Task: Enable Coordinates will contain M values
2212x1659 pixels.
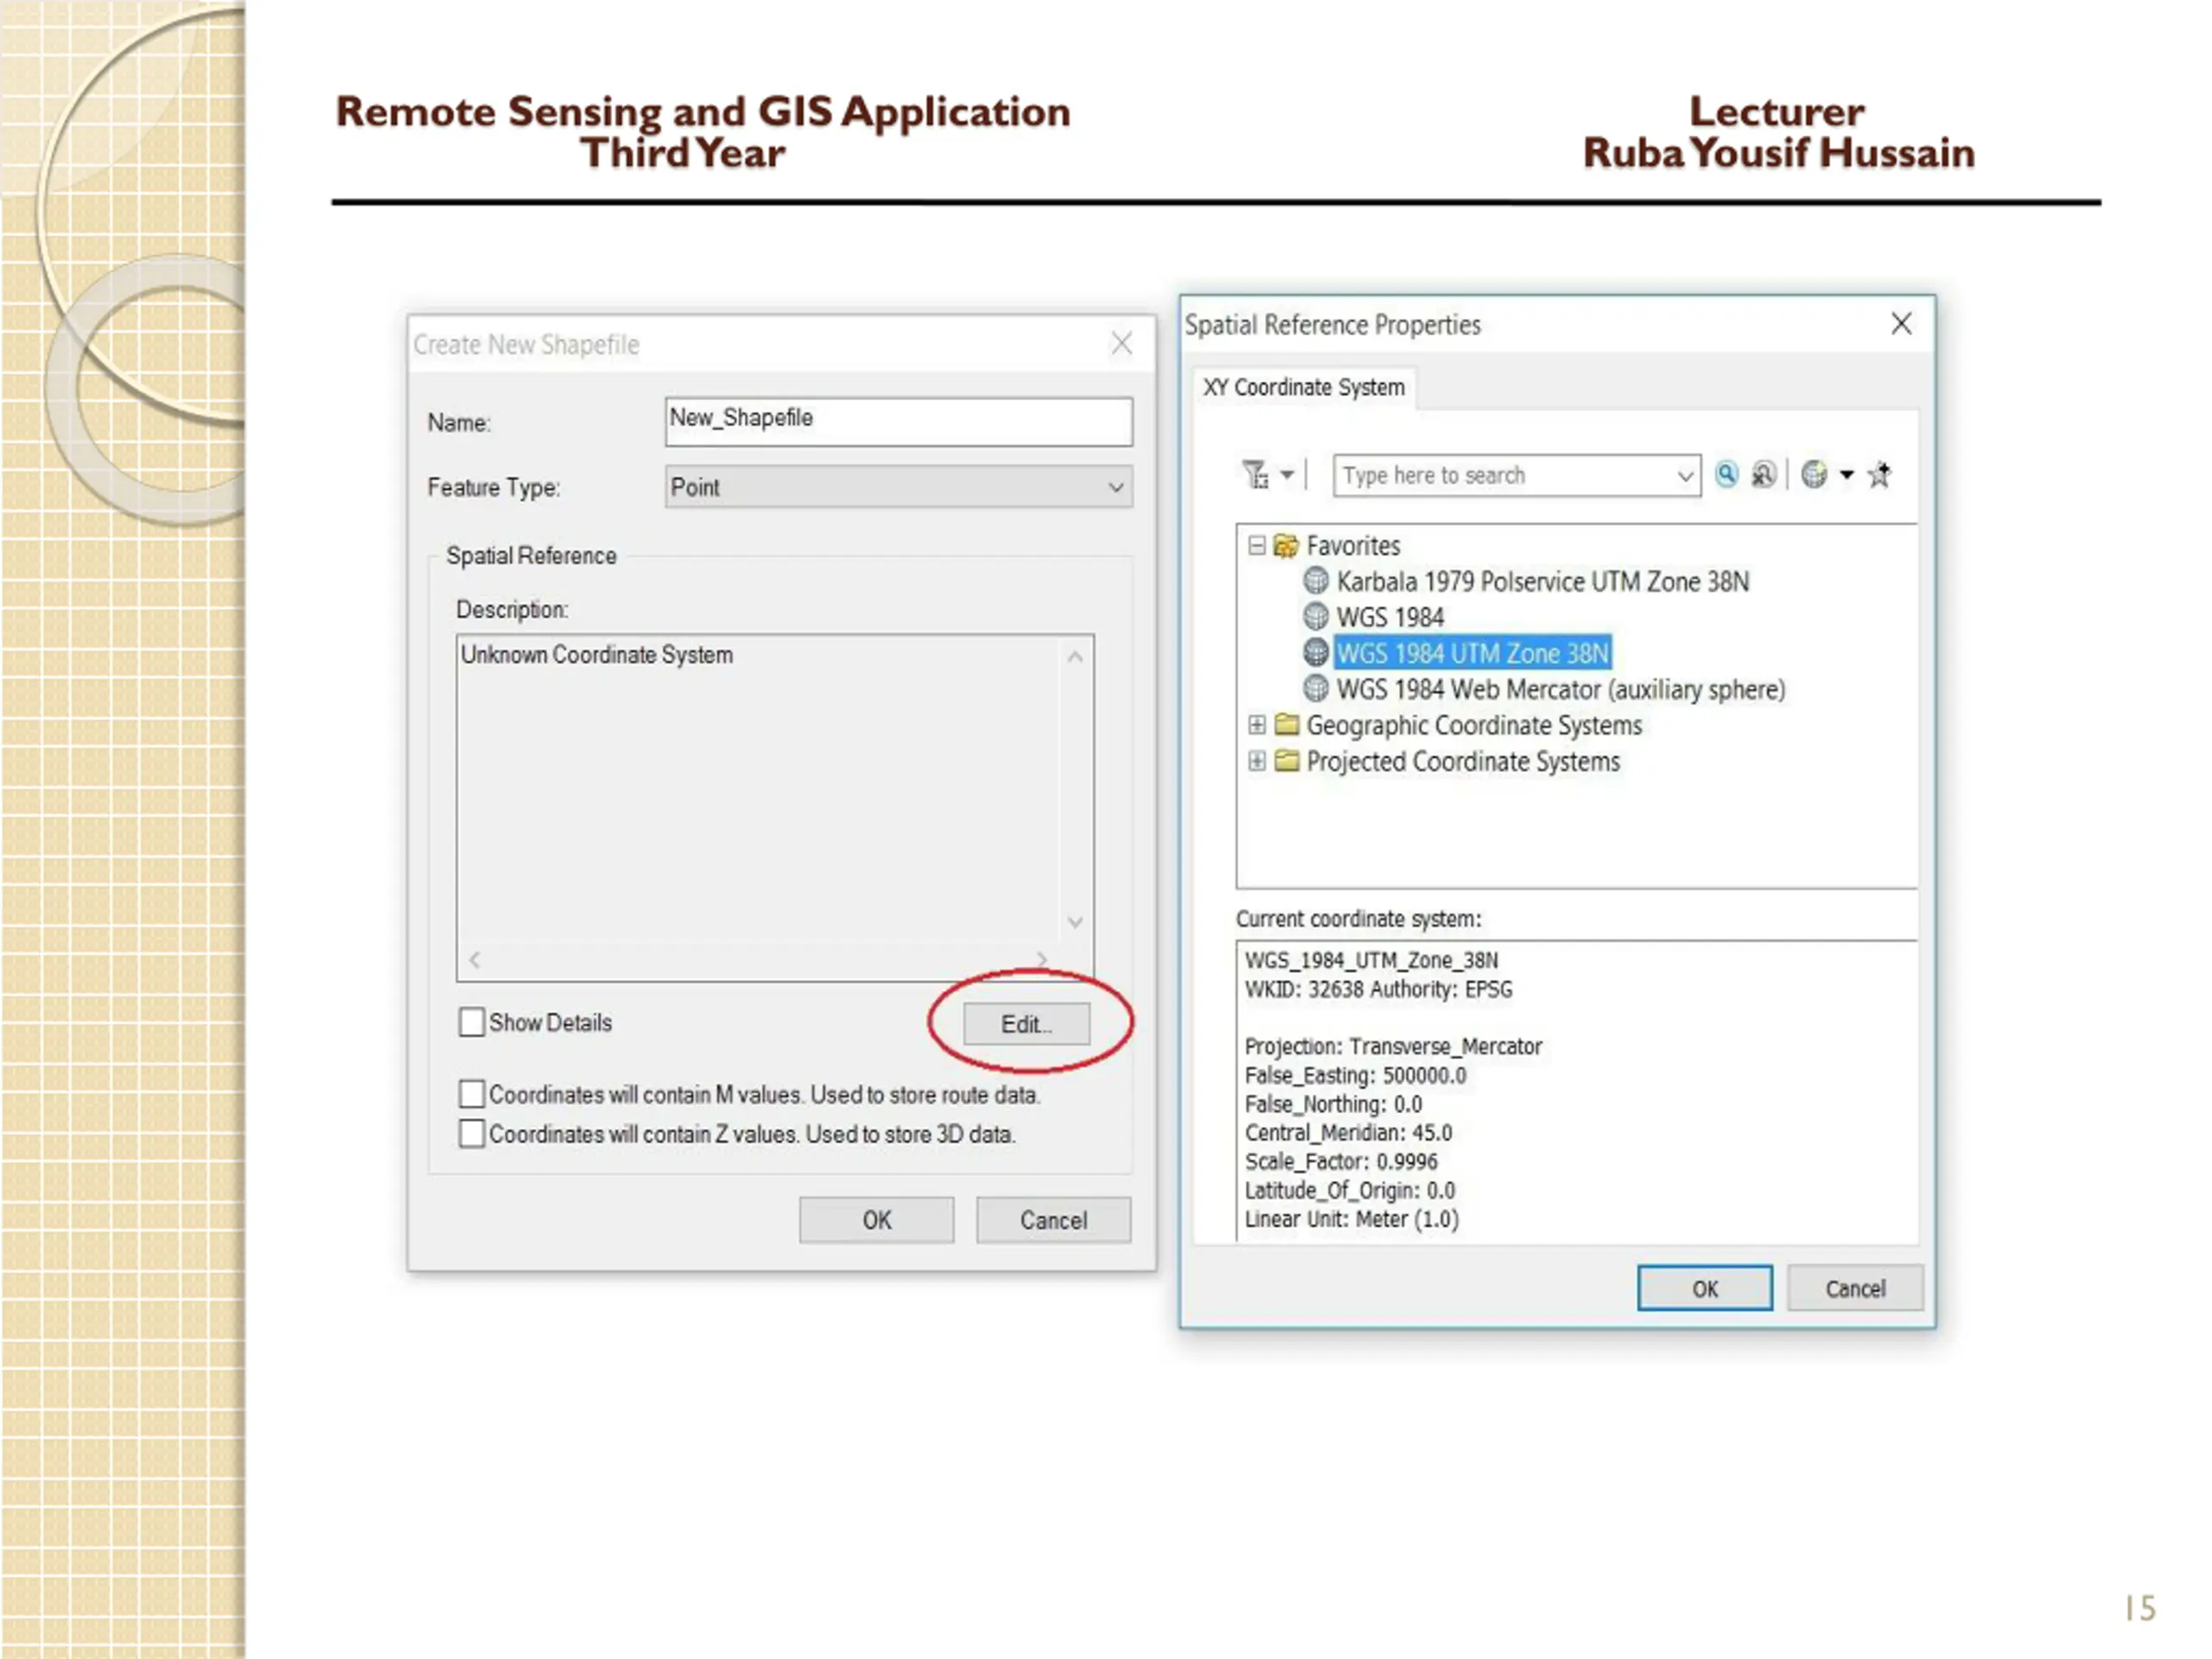Action: pos(472,1094)
